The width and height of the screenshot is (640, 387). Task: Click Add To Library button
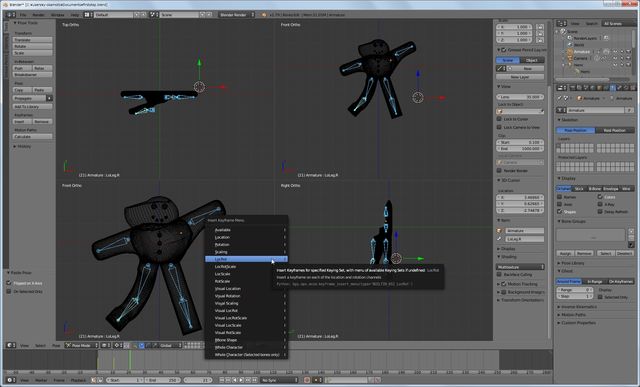(x=32, y=107)
